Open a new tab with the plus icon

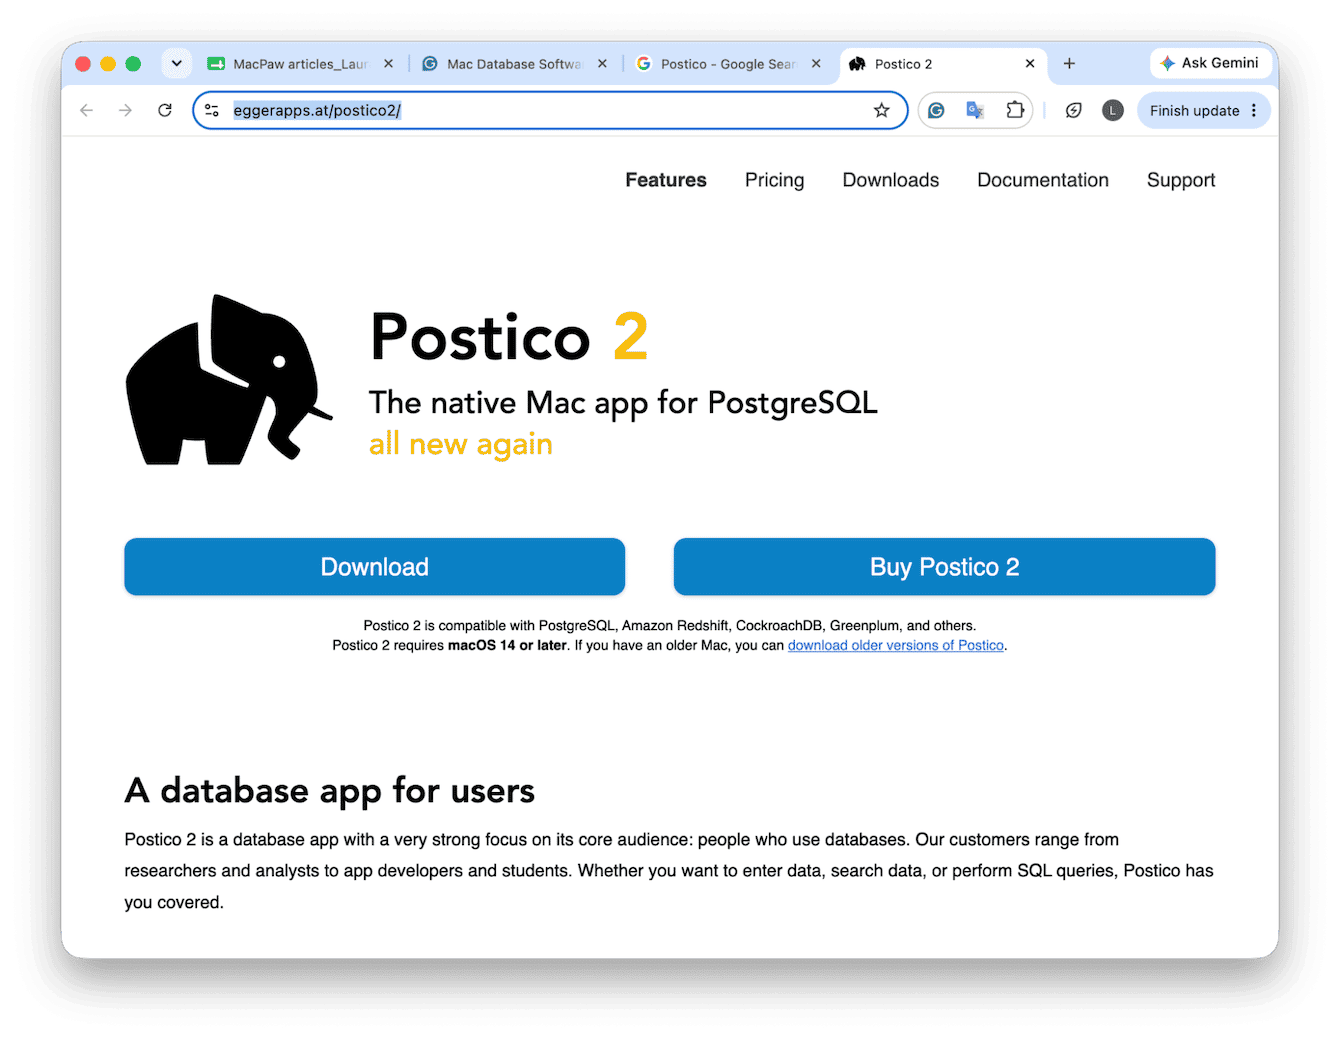click(x=1069, y=63)
